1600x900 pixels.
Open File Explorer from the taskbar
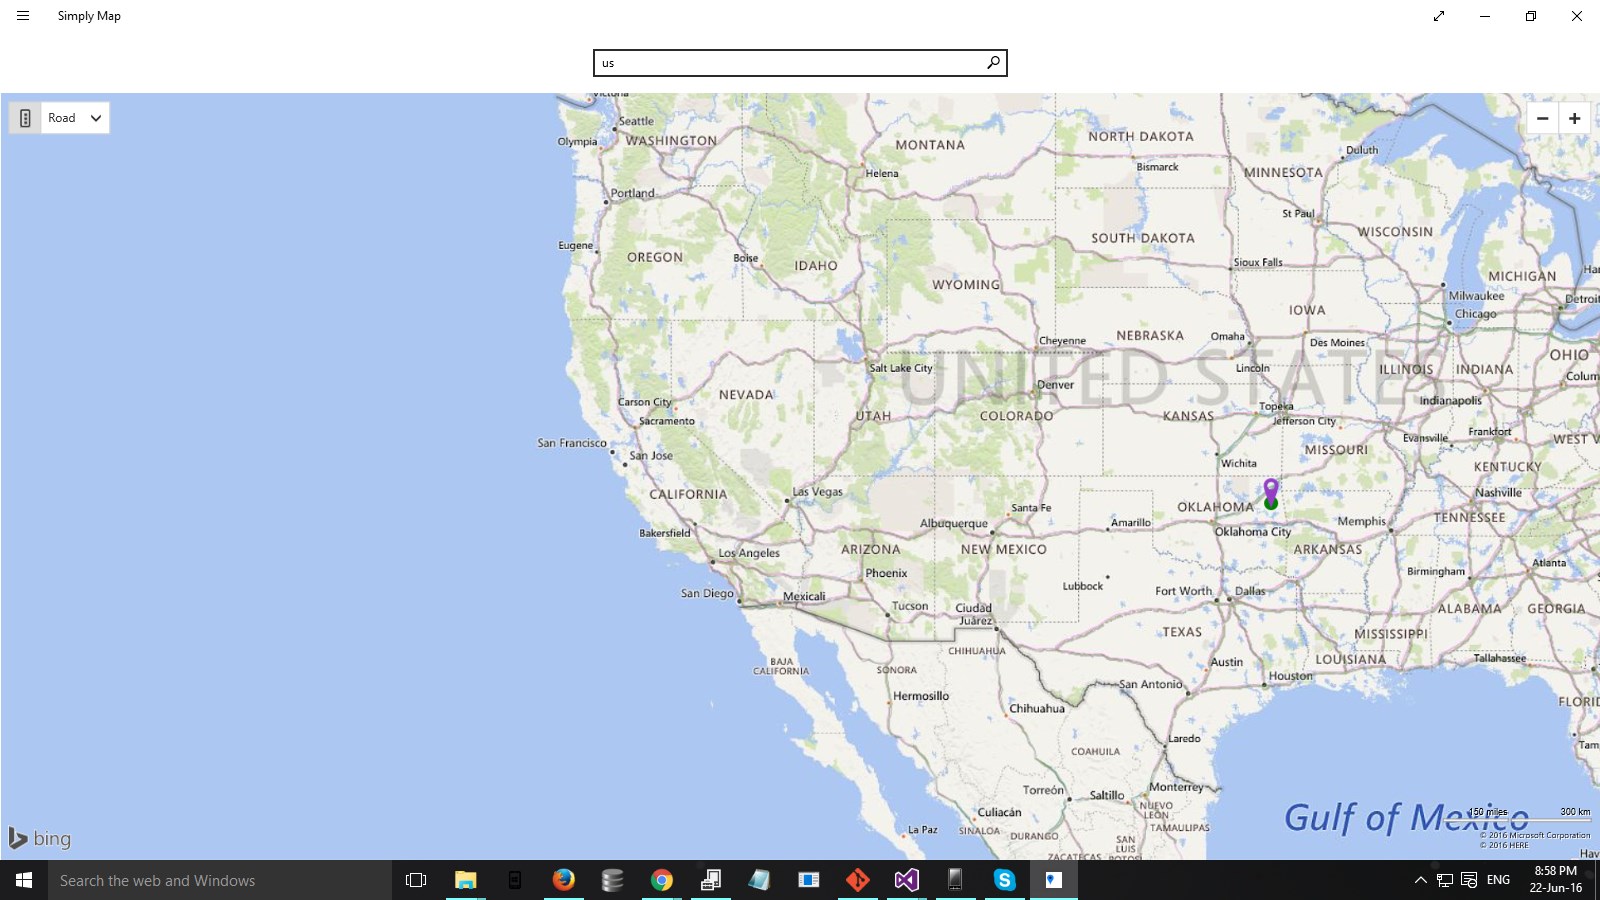tap(465, 880)
